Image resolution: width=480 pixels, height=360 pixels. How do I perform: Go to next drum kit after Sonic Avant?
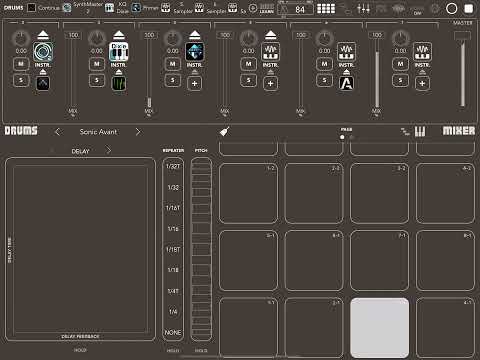(x=138, y=132)
